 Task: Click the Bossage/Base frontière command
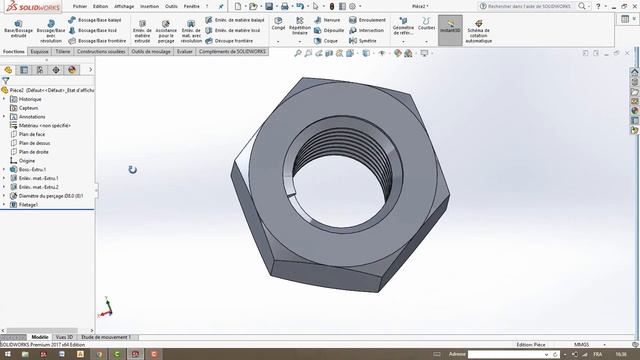(97, 41)
